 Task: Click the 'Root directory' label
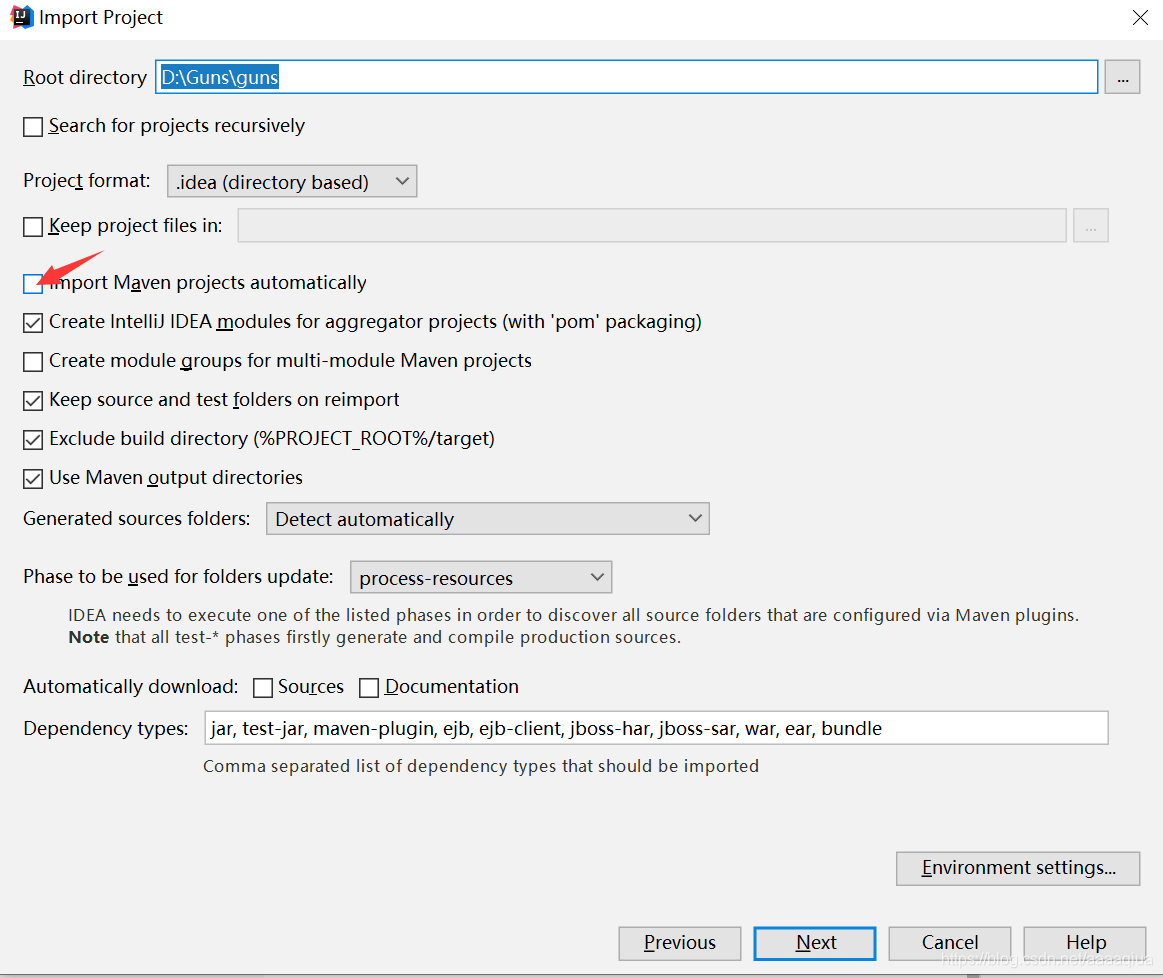point(85,77)
